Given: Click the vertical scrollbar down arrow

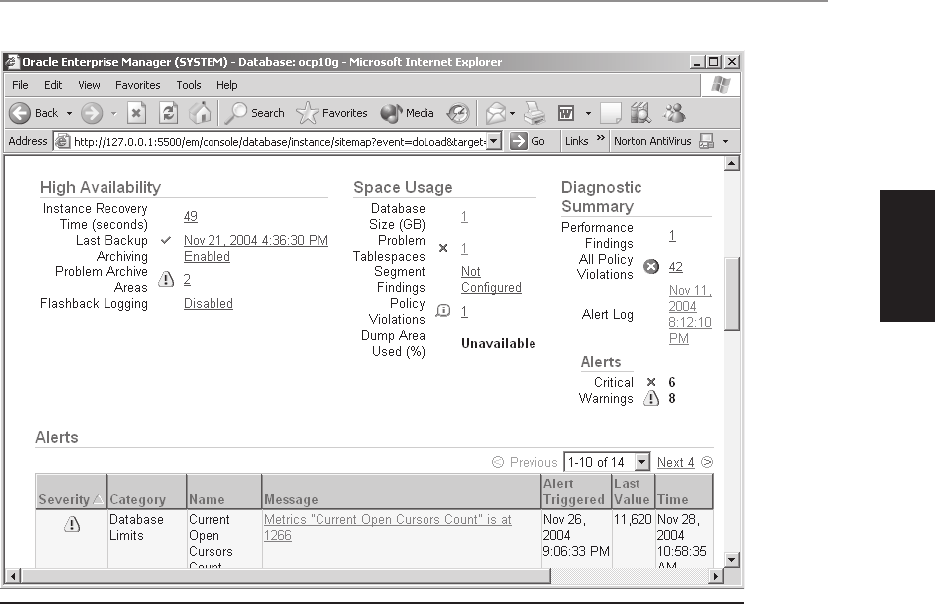Looking at the screenshot, I should coord(732,560).
